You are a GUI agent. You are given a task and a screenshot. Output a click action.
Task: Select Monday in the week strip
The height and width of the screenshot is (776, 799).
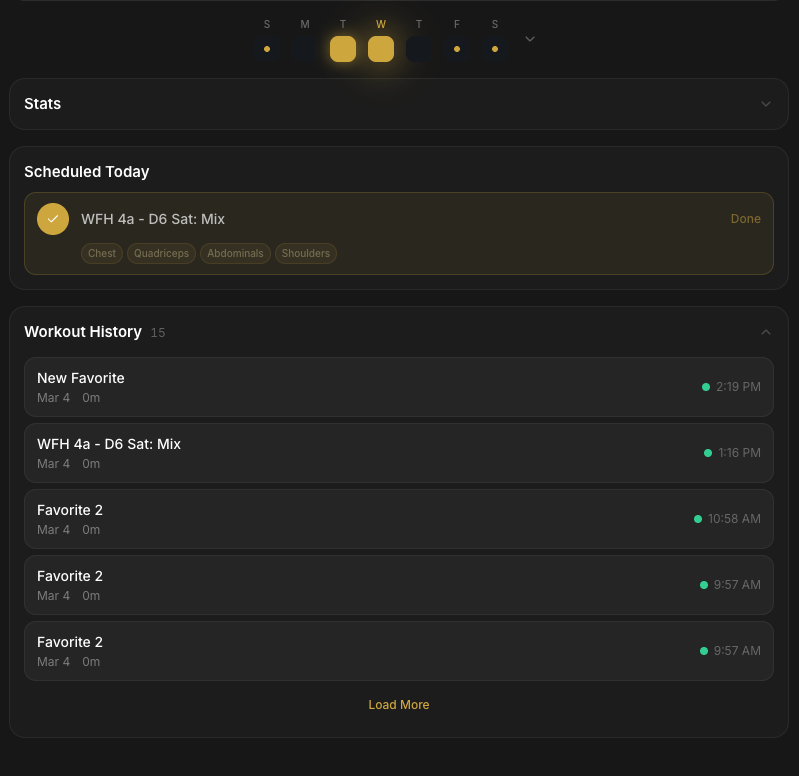tap(305, 48)
